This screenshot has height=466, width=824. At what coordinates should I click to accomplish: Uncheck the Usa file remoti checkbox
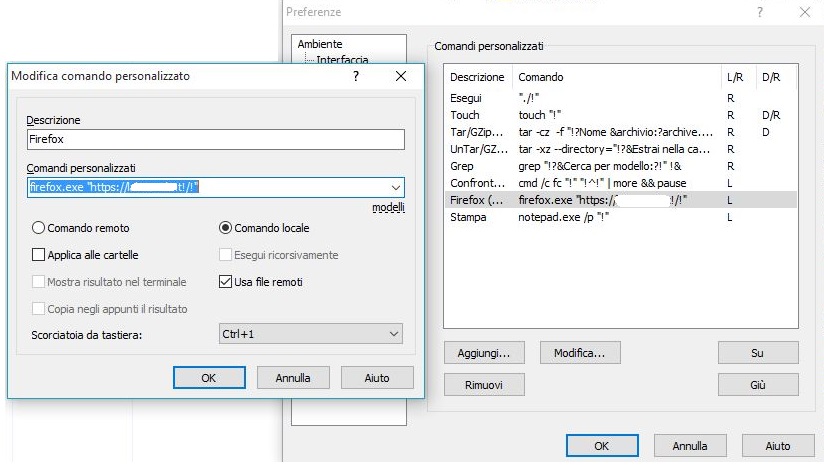(225, 282)
